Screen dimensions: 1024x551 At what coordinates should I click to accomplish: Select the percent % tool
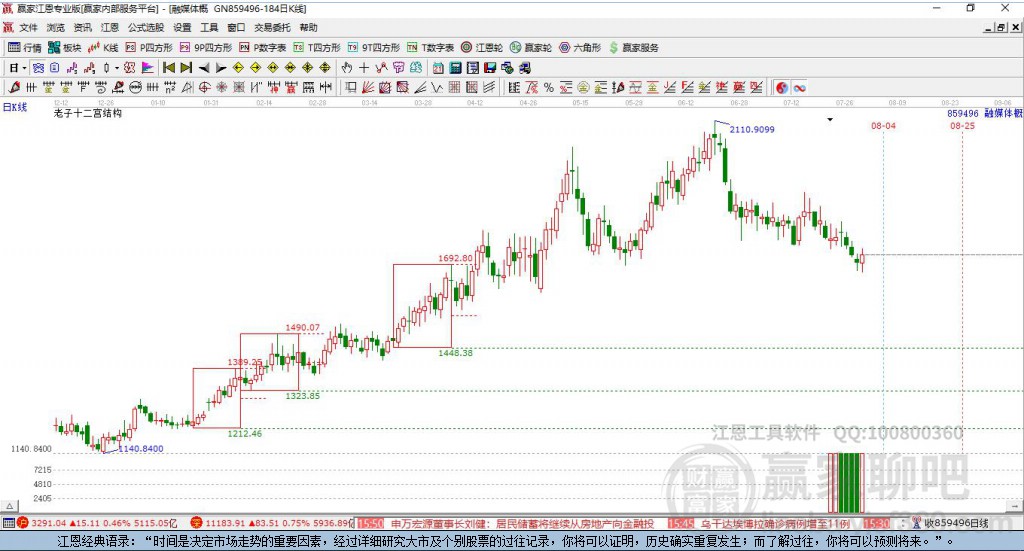pyautogui.click(x=549, y=87)
